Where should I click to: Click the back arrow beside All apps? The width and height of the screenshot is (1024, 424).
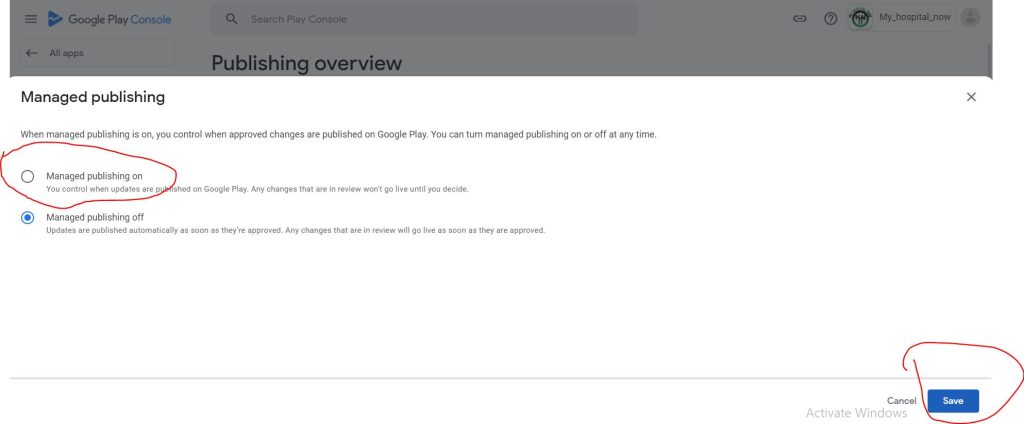click(32, 53)
